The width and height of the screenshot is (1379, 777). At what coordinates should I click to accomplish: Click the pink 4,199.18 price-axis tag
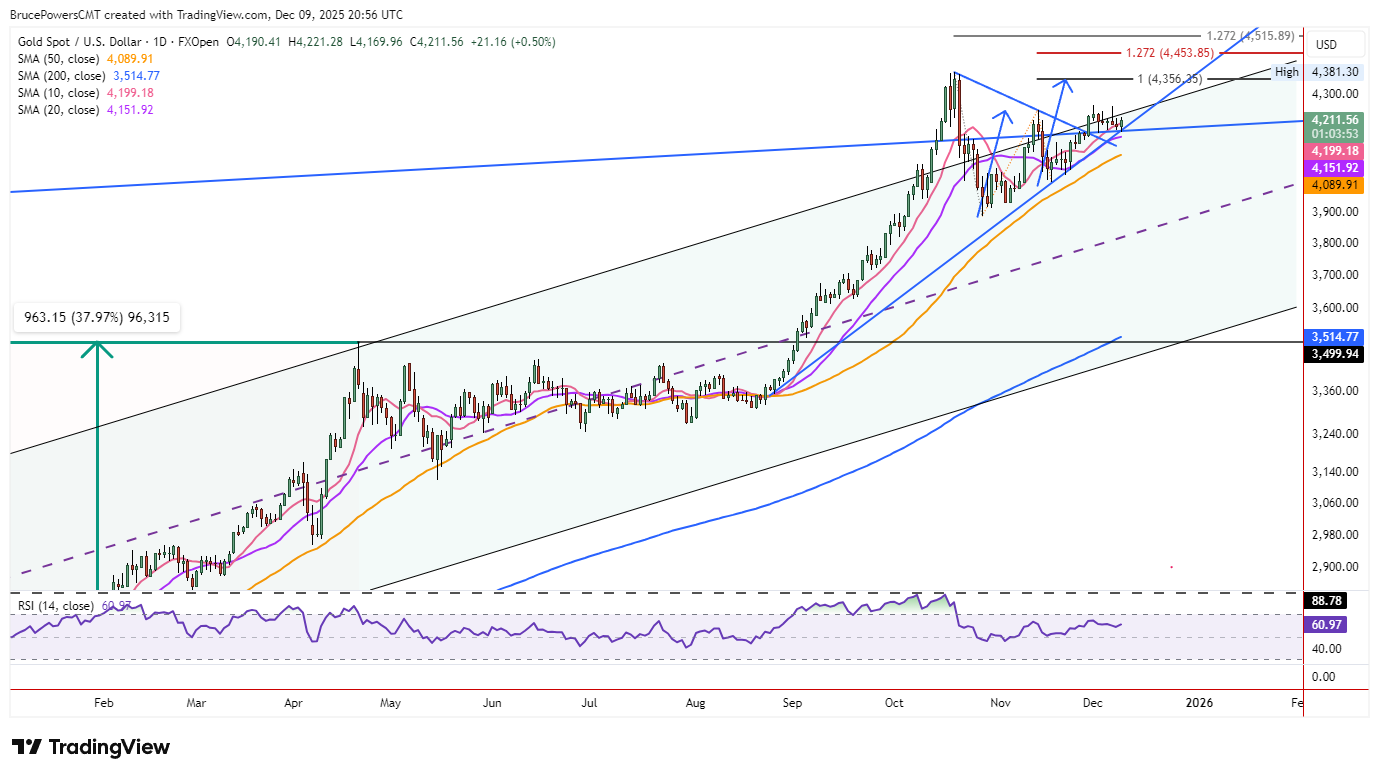tap(1335, 150)
